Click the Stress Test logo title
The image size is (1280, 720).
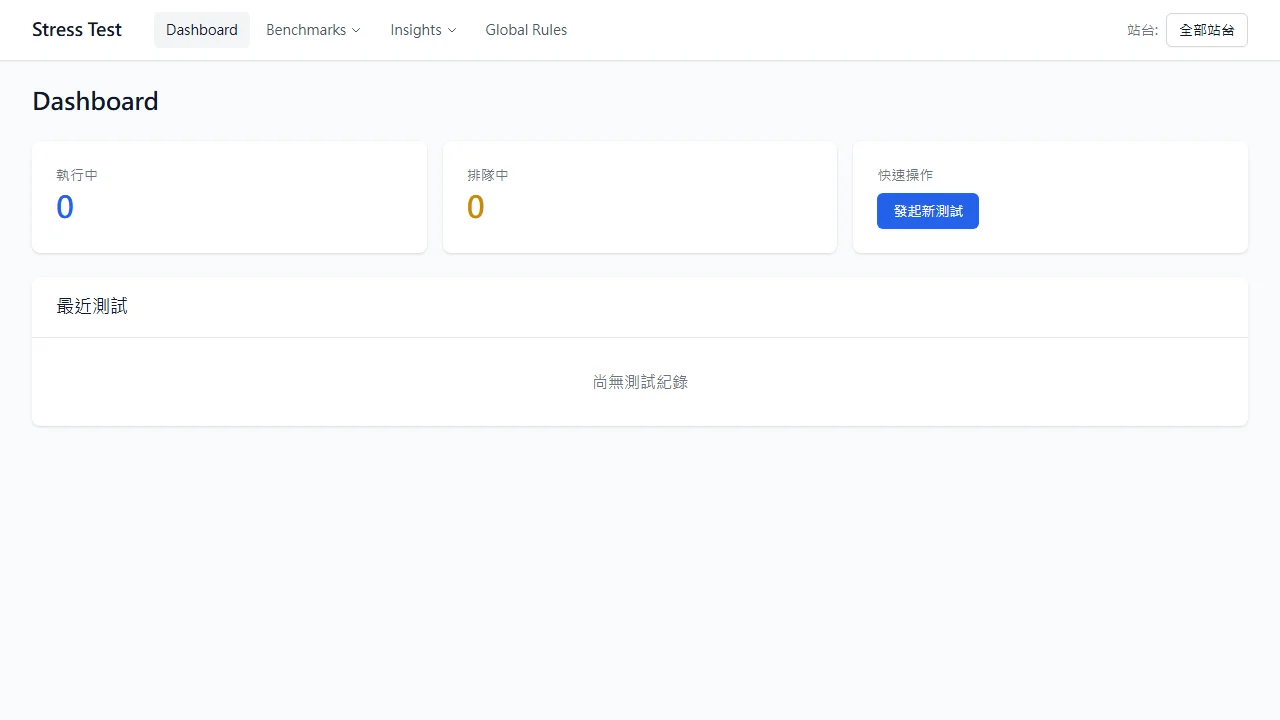[x=77, y=30]
